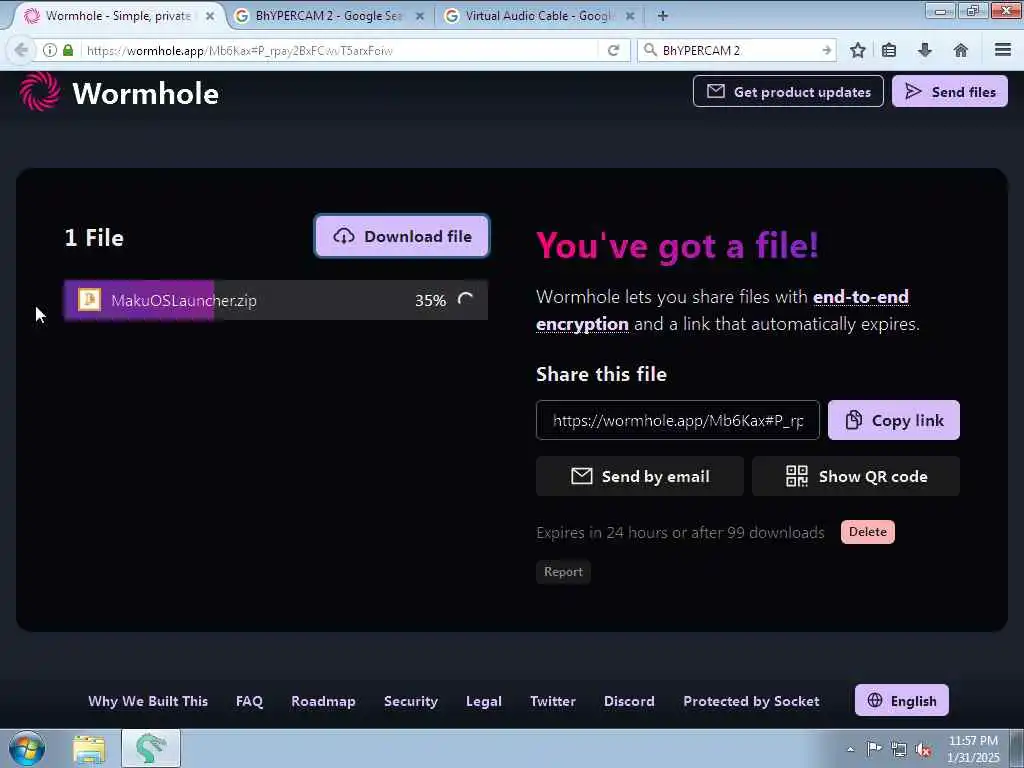The height and width of the screenshot is (768, 1024).
Task: Open the English language selector
Action: [x=901, y=700]
